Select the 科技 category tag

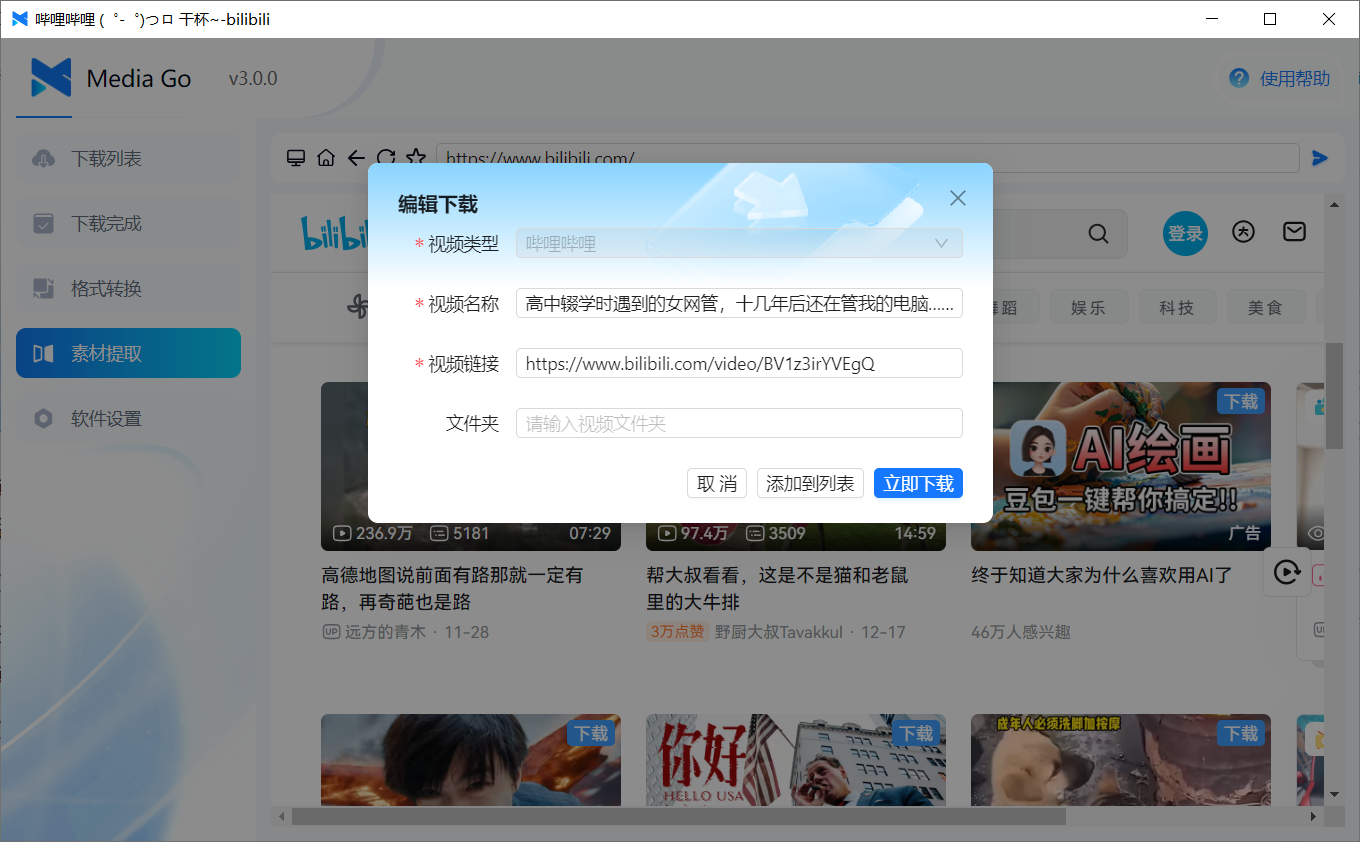tap(1177, 307)
